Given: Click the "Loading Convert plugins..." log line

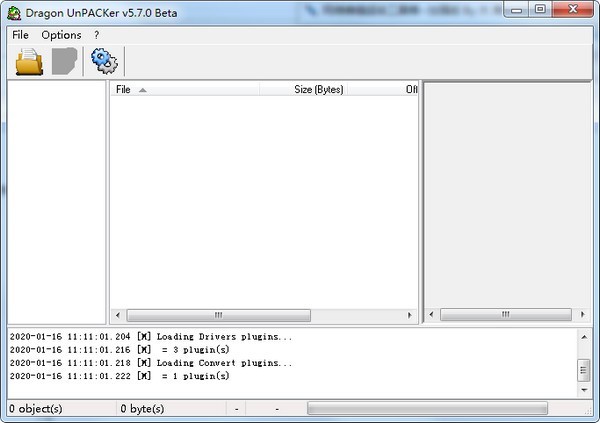Looking at the screenshot, I should 151,363.
